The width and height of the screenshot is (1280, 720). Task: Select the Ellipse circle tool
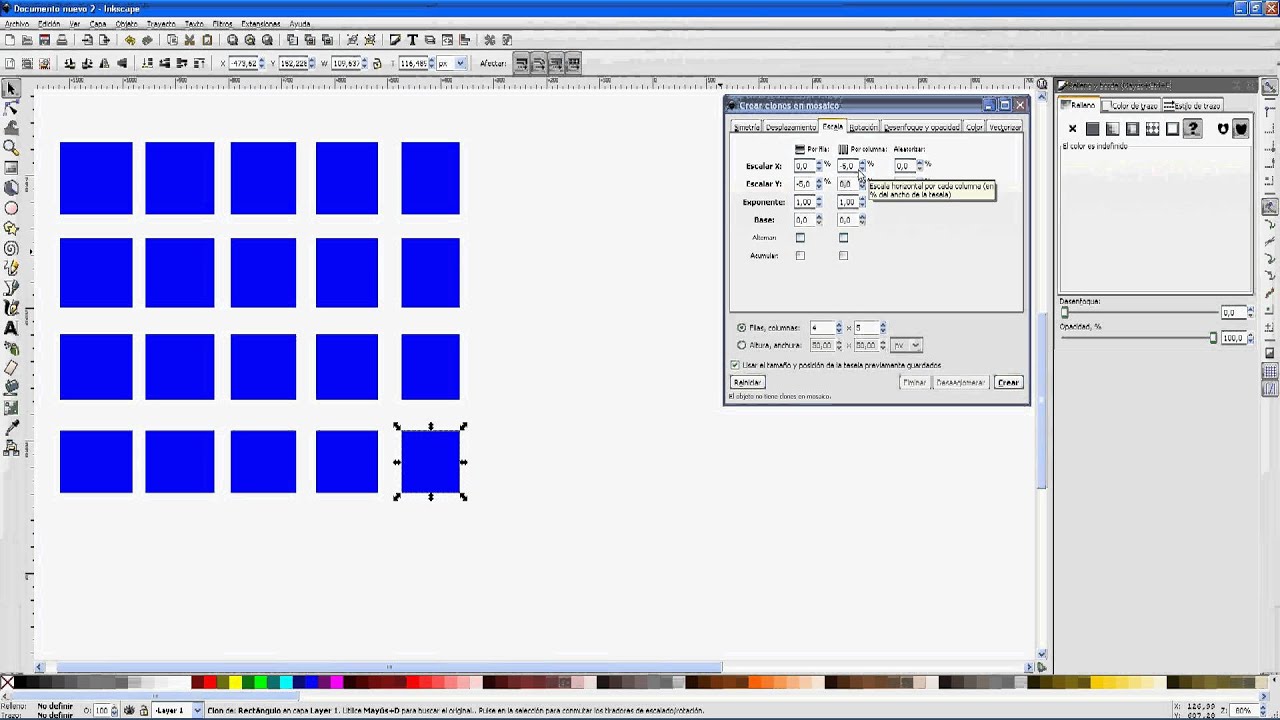11,208
